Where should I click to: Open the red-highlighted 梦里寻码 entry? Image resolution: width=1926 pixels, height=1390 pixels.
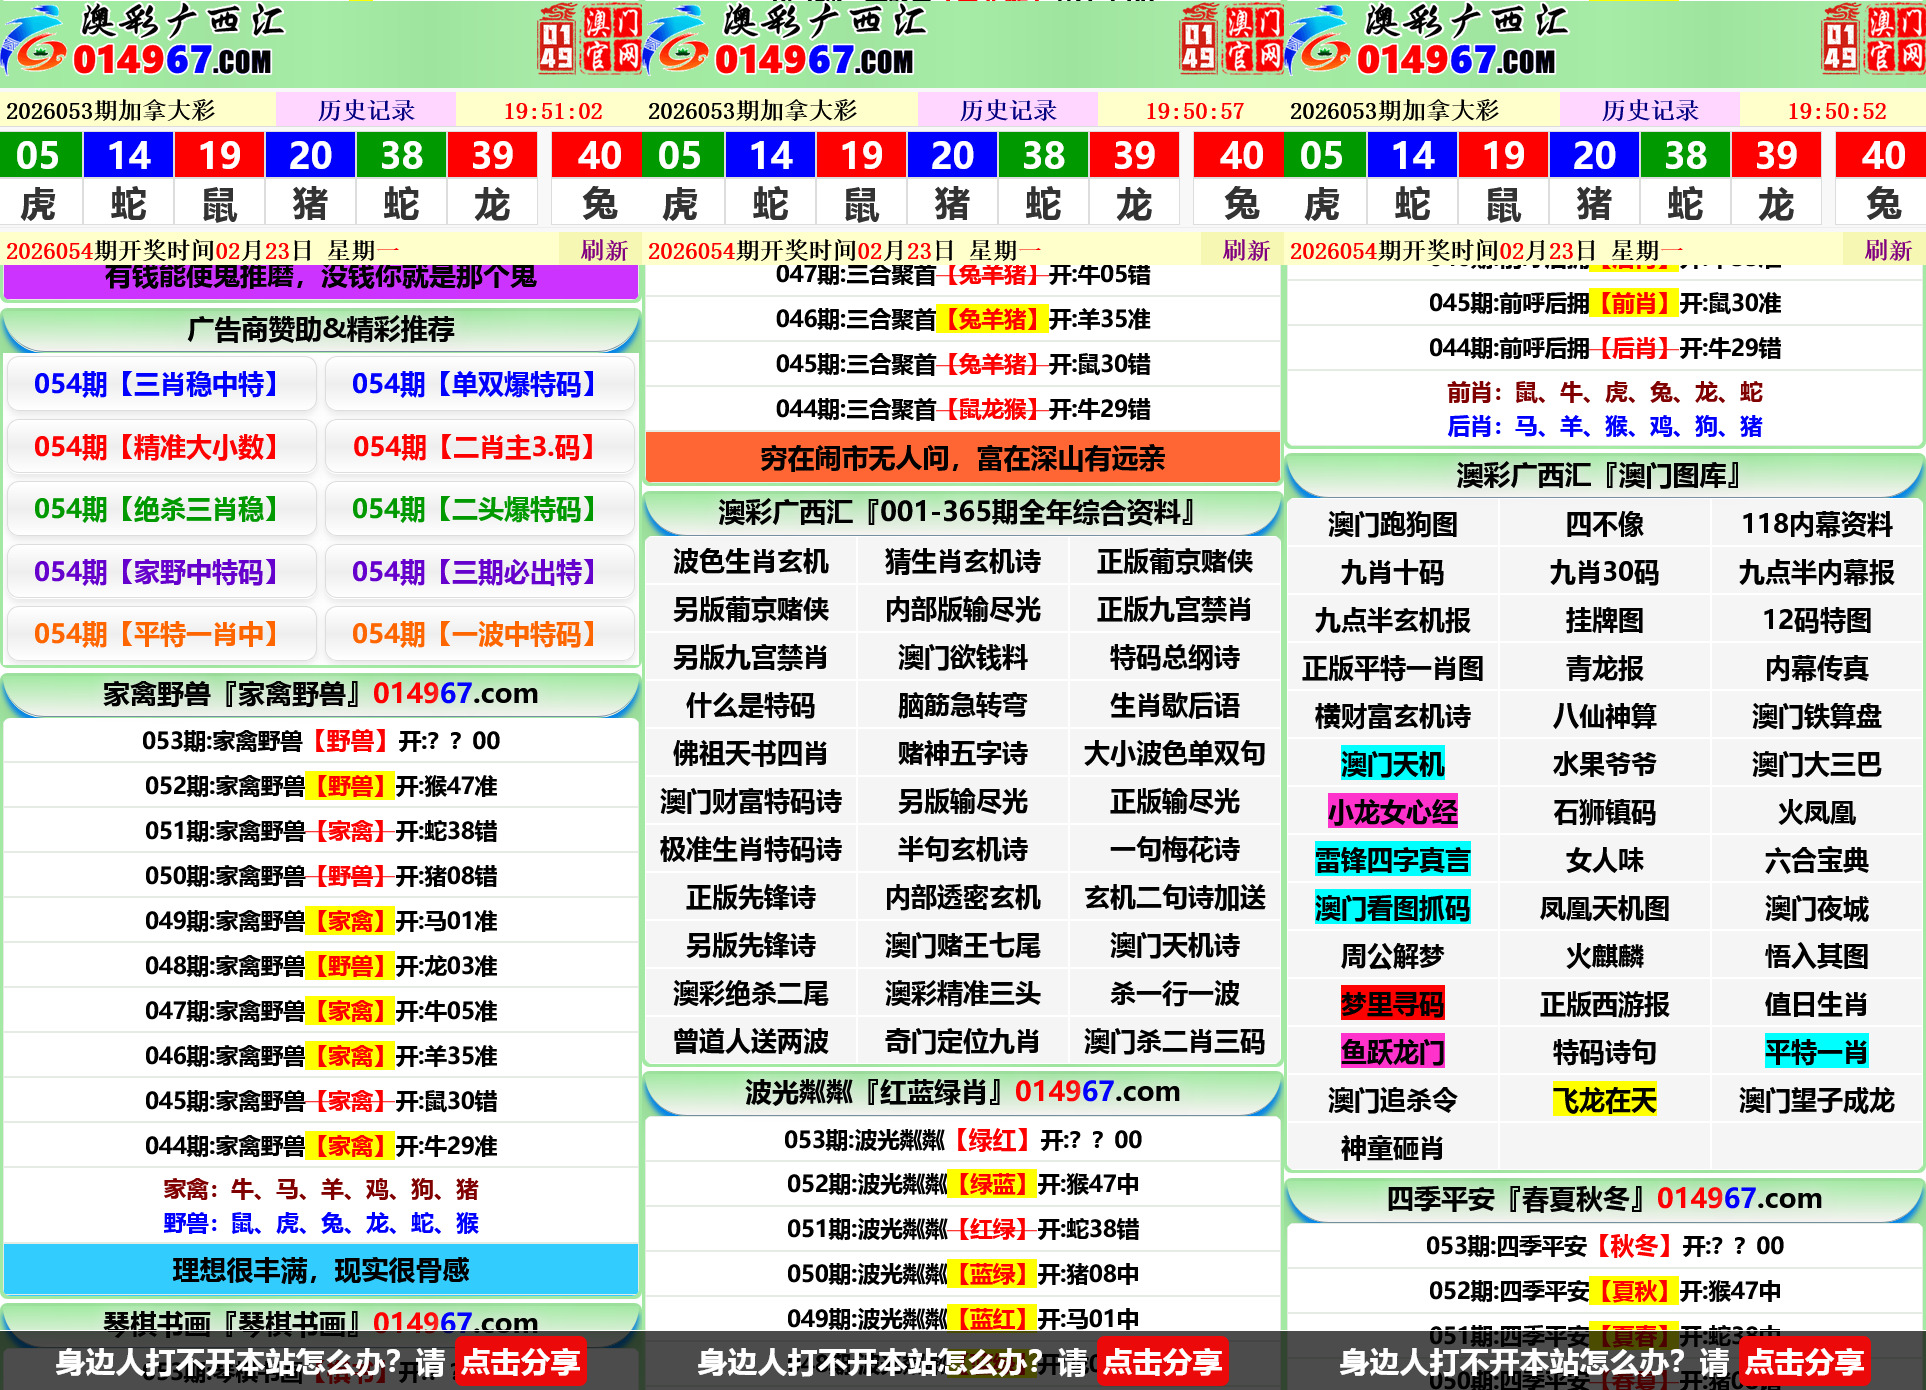(1392, 1003)
